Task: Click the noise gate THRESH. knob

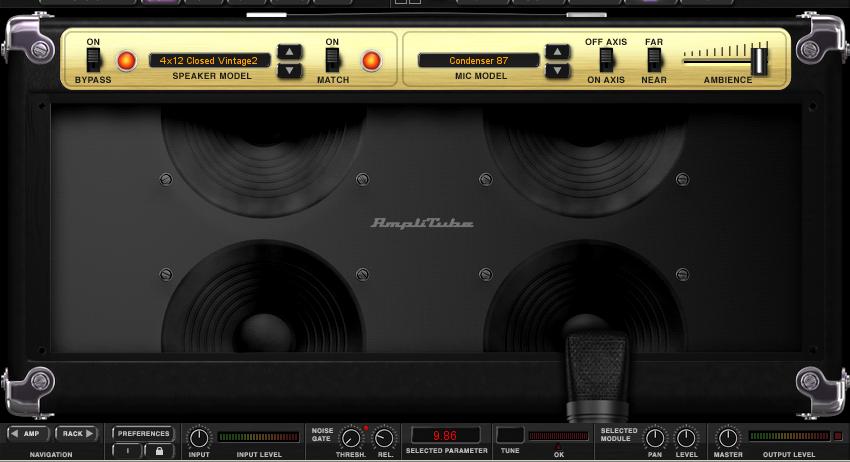Action: click(351, 438)
